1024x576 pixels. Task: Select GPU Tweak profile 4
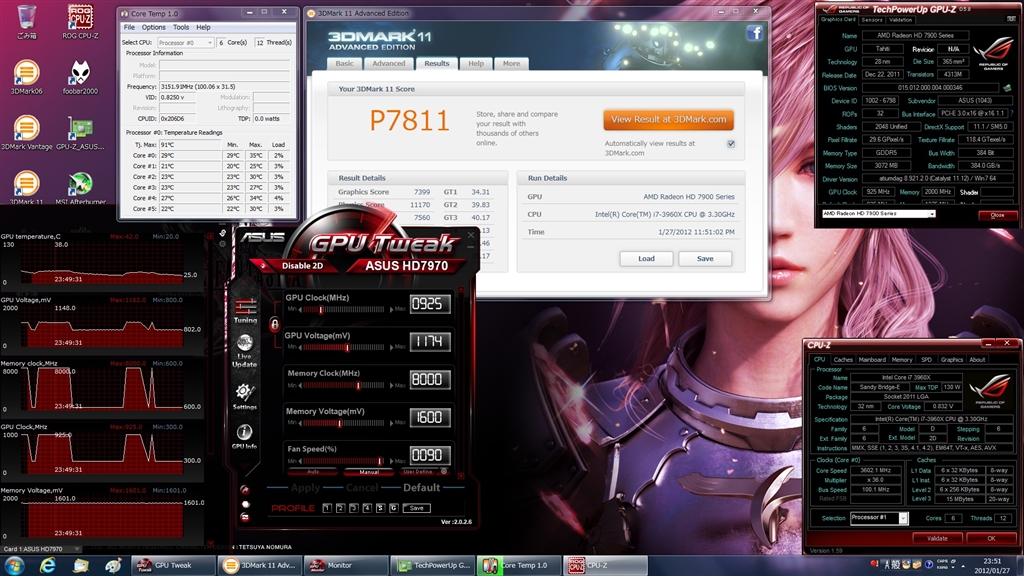pyautogui.click(x=367, y=507)
